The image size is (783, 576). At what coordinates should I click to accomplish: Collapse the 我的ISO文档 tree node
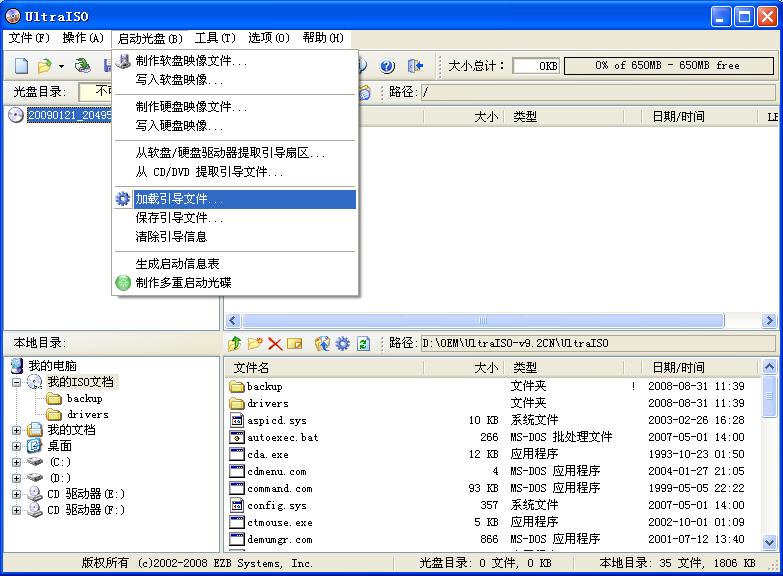[16, 382]
